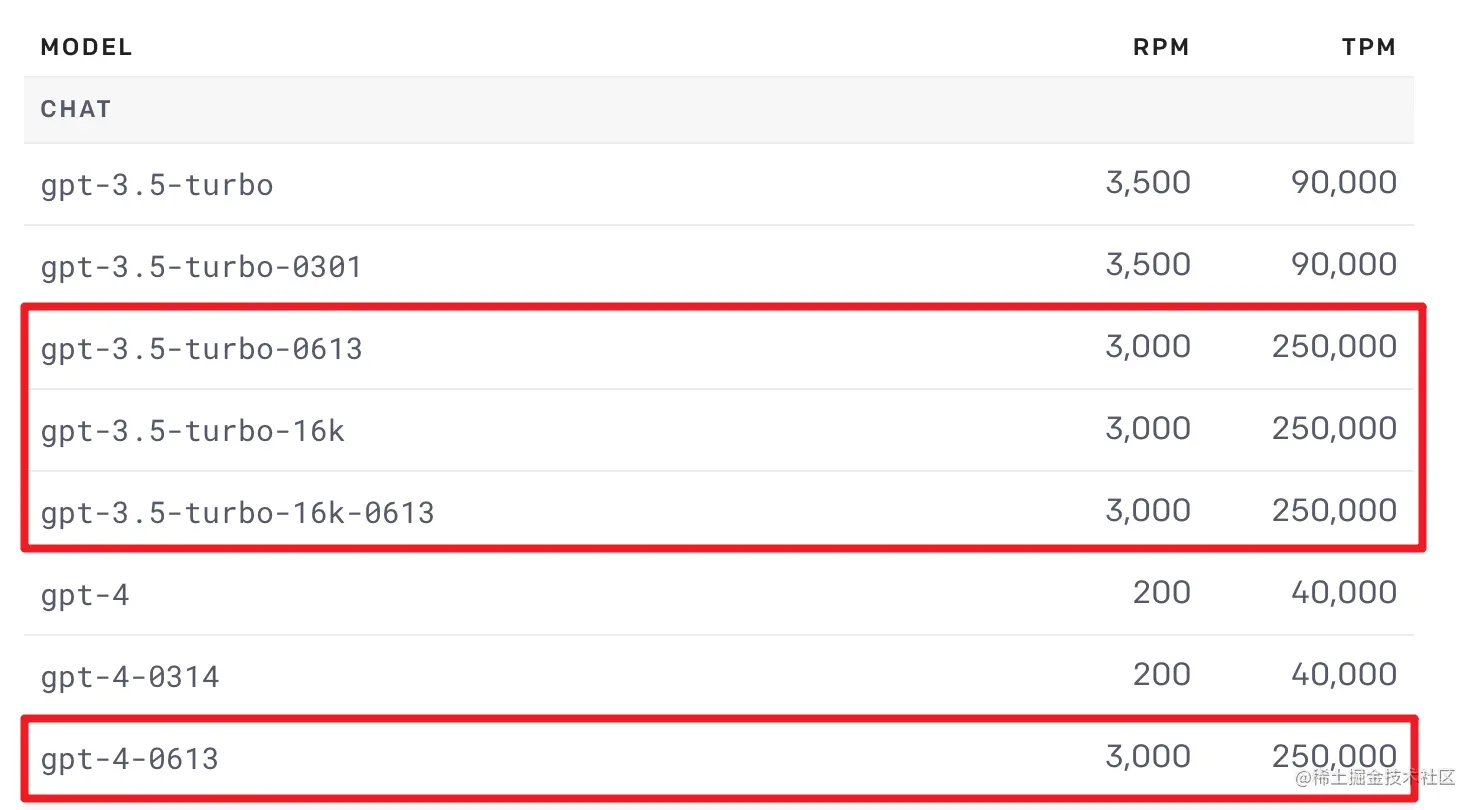Click the RPM column header
1478x810 pixels.
(x=1161, y=47)
